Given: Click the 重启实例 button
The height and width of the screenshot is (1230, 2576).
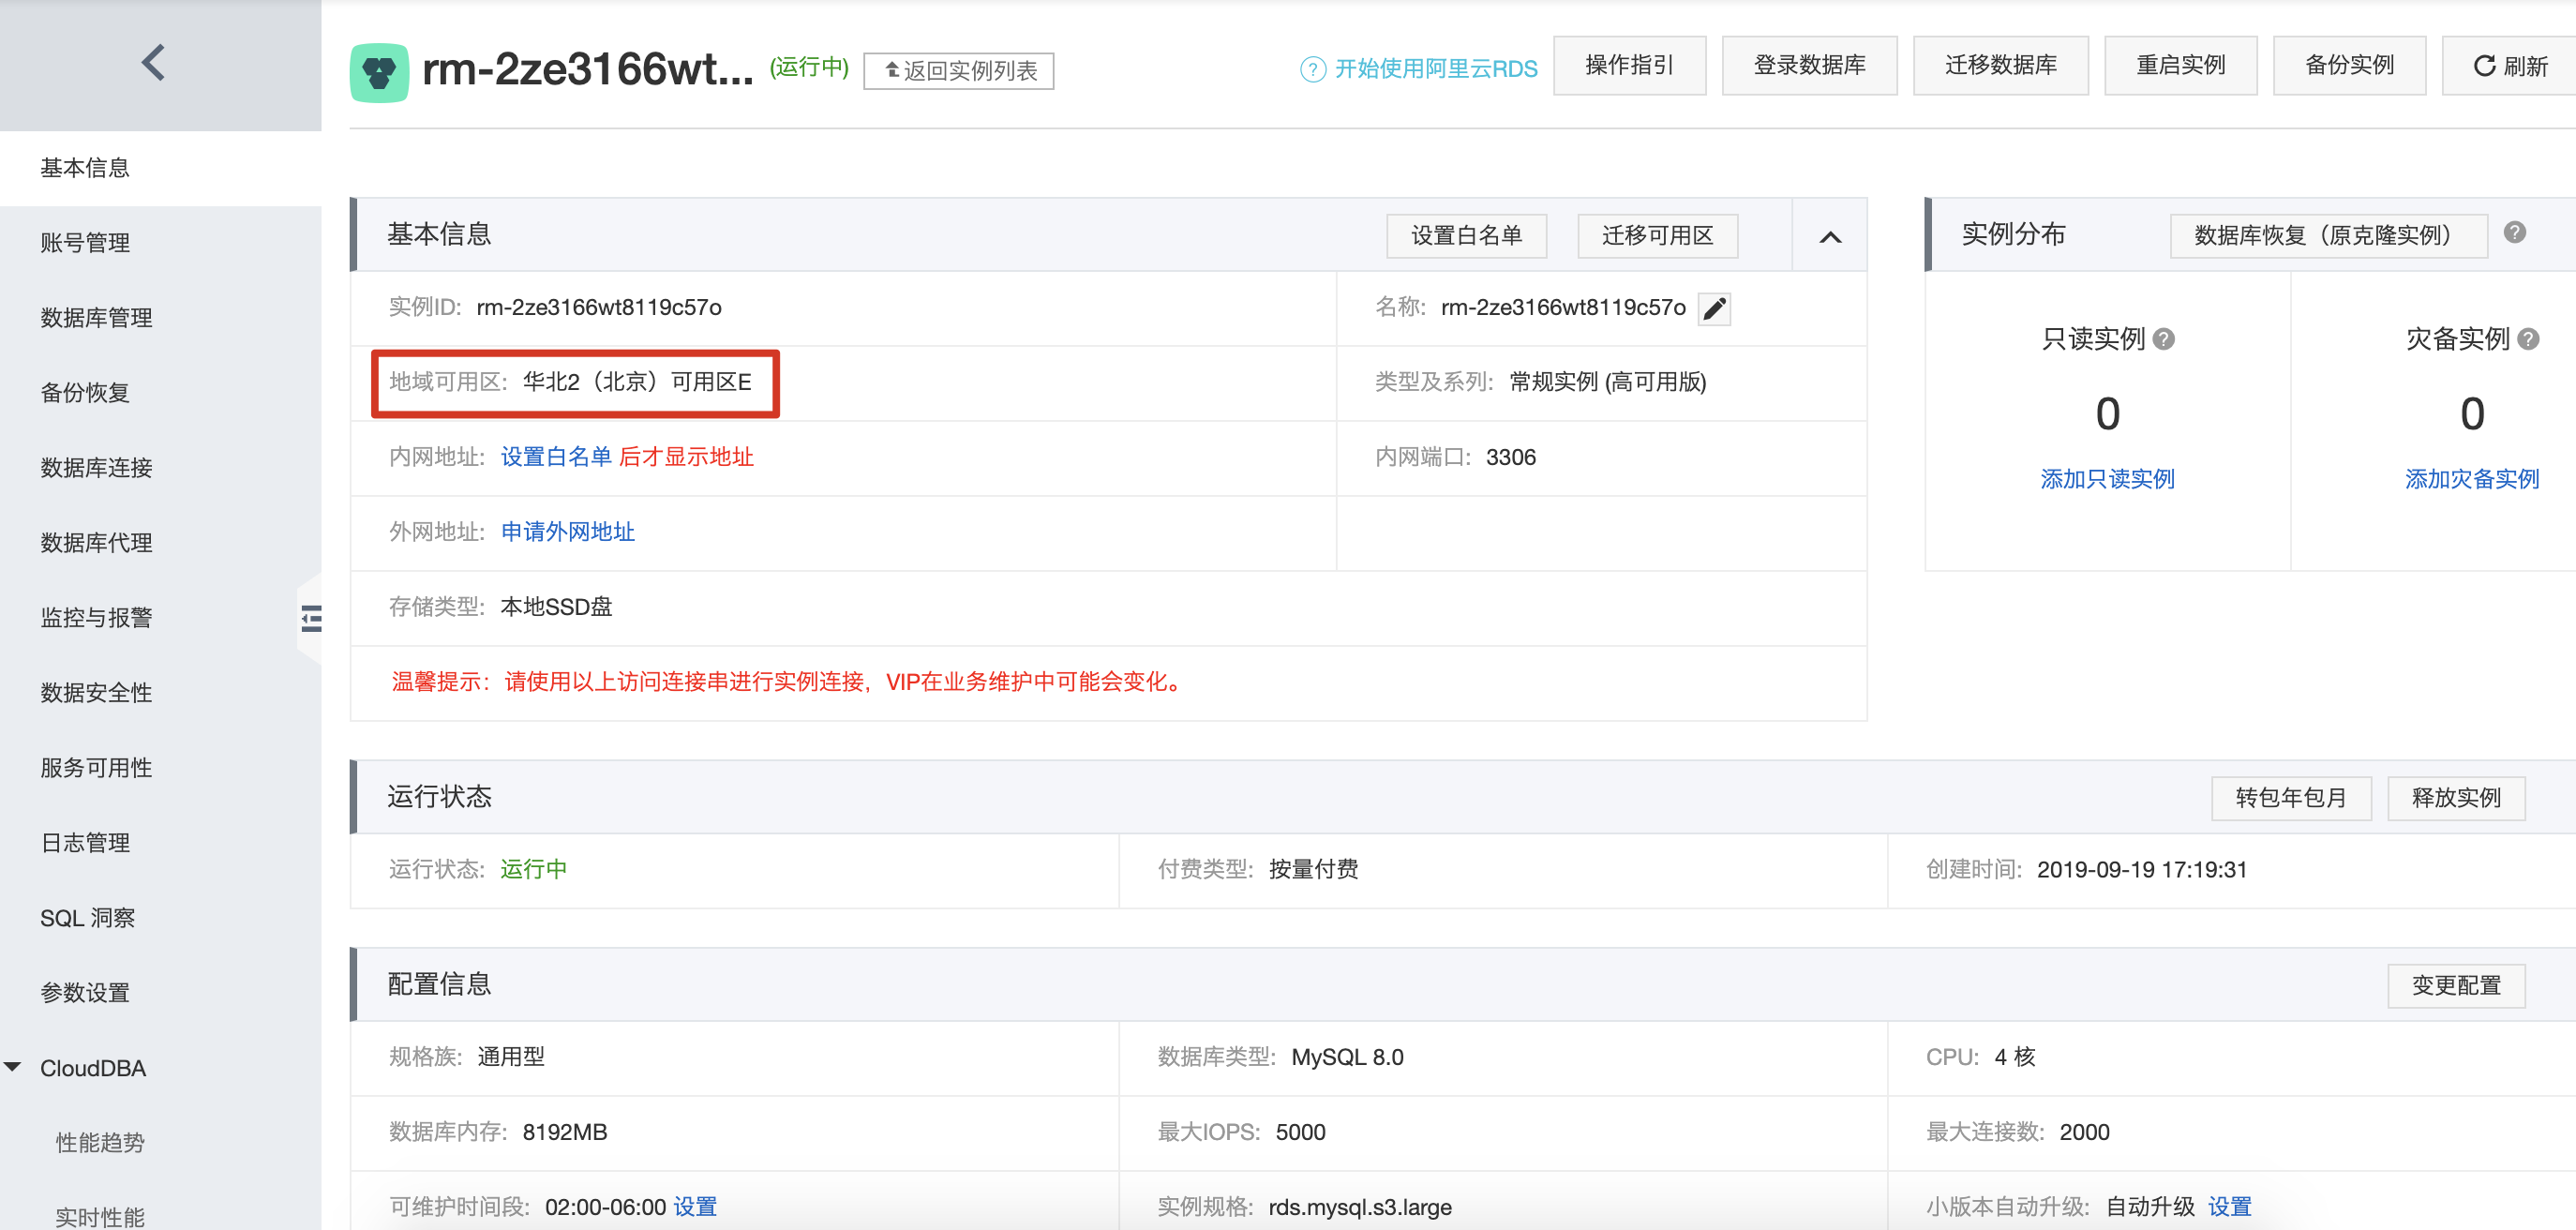Looking at the screenshot, I should point(2180,66).
